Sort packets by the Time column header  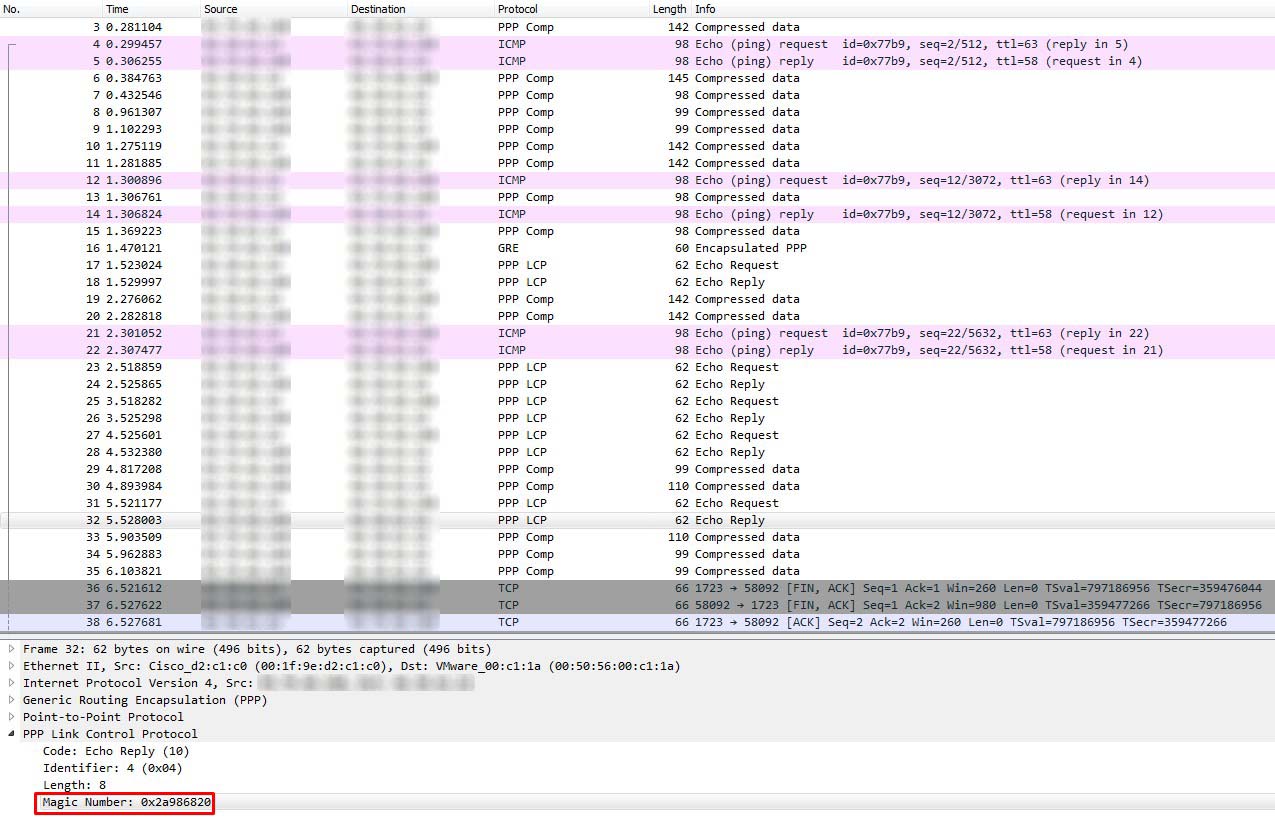pyautogui.click(x=151, y=9)
